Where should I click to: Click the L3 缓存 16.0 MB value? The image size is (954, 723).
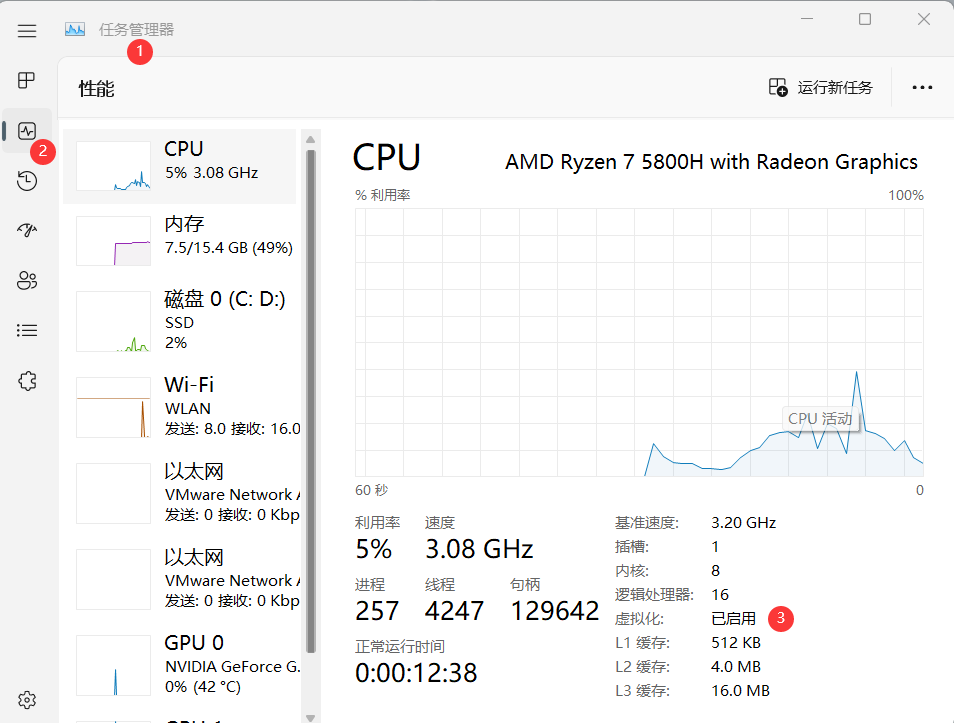click(x=740, y=691)
